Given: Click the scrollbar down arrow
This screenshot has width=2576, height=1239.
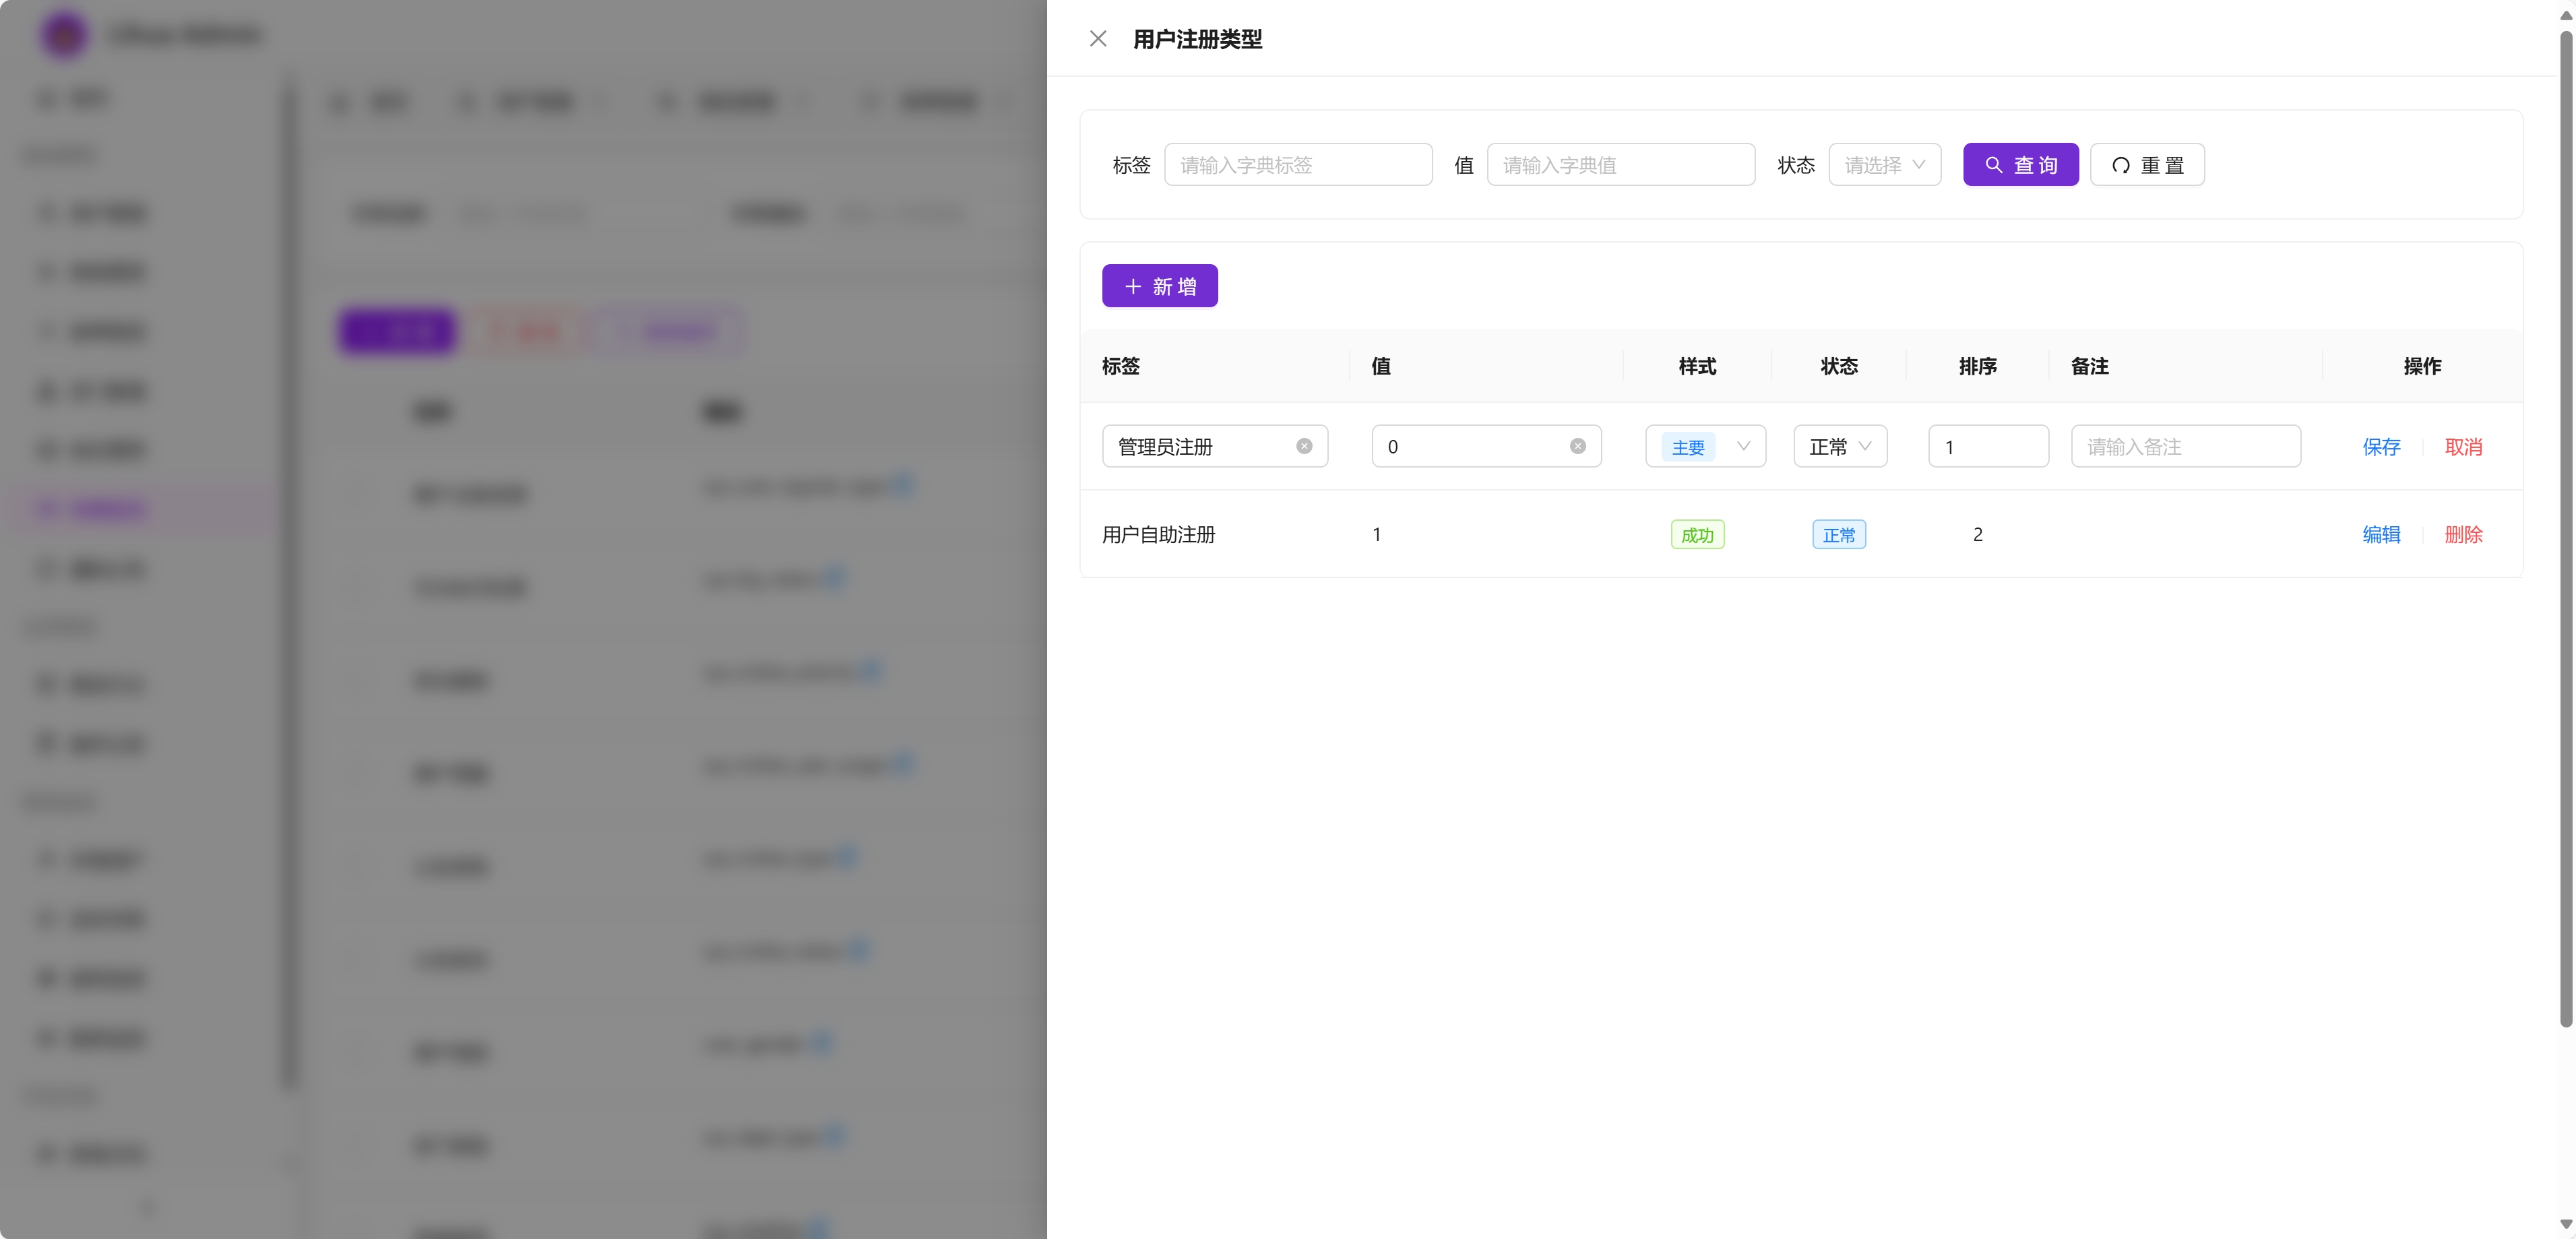Looking at the screenshot, I should pos(2566,1224).
